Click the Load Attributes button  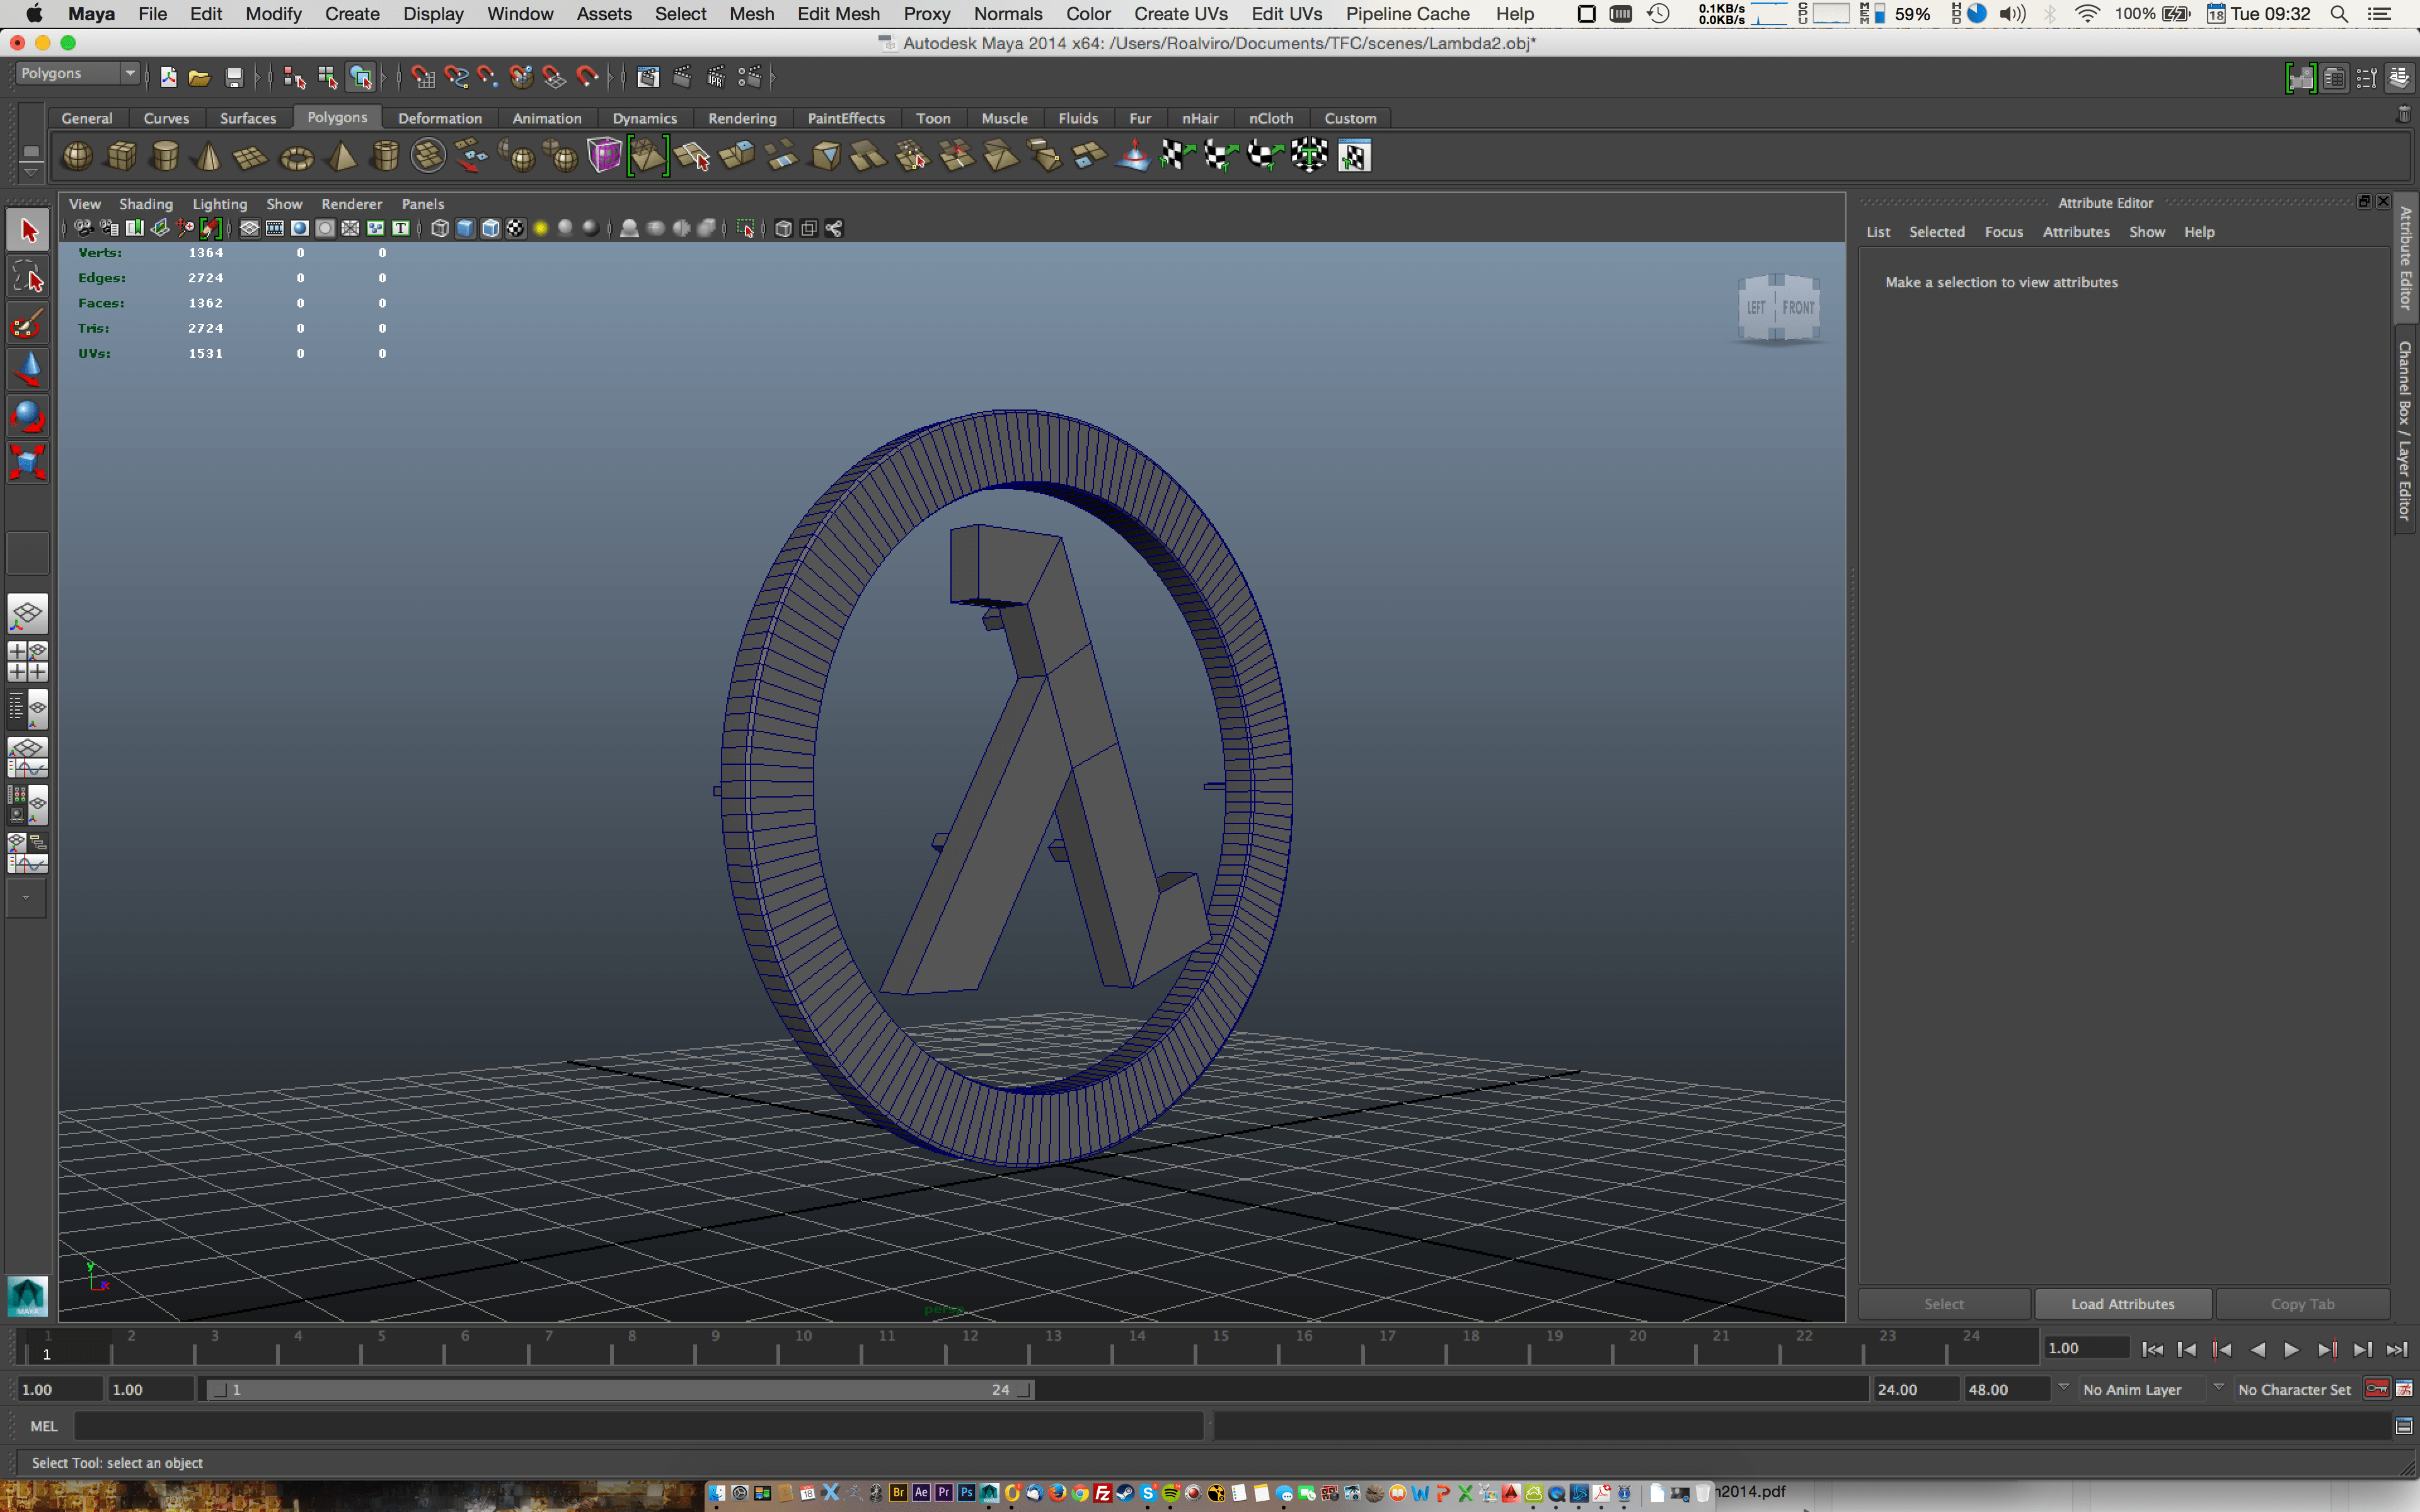click(2122, 1304)
